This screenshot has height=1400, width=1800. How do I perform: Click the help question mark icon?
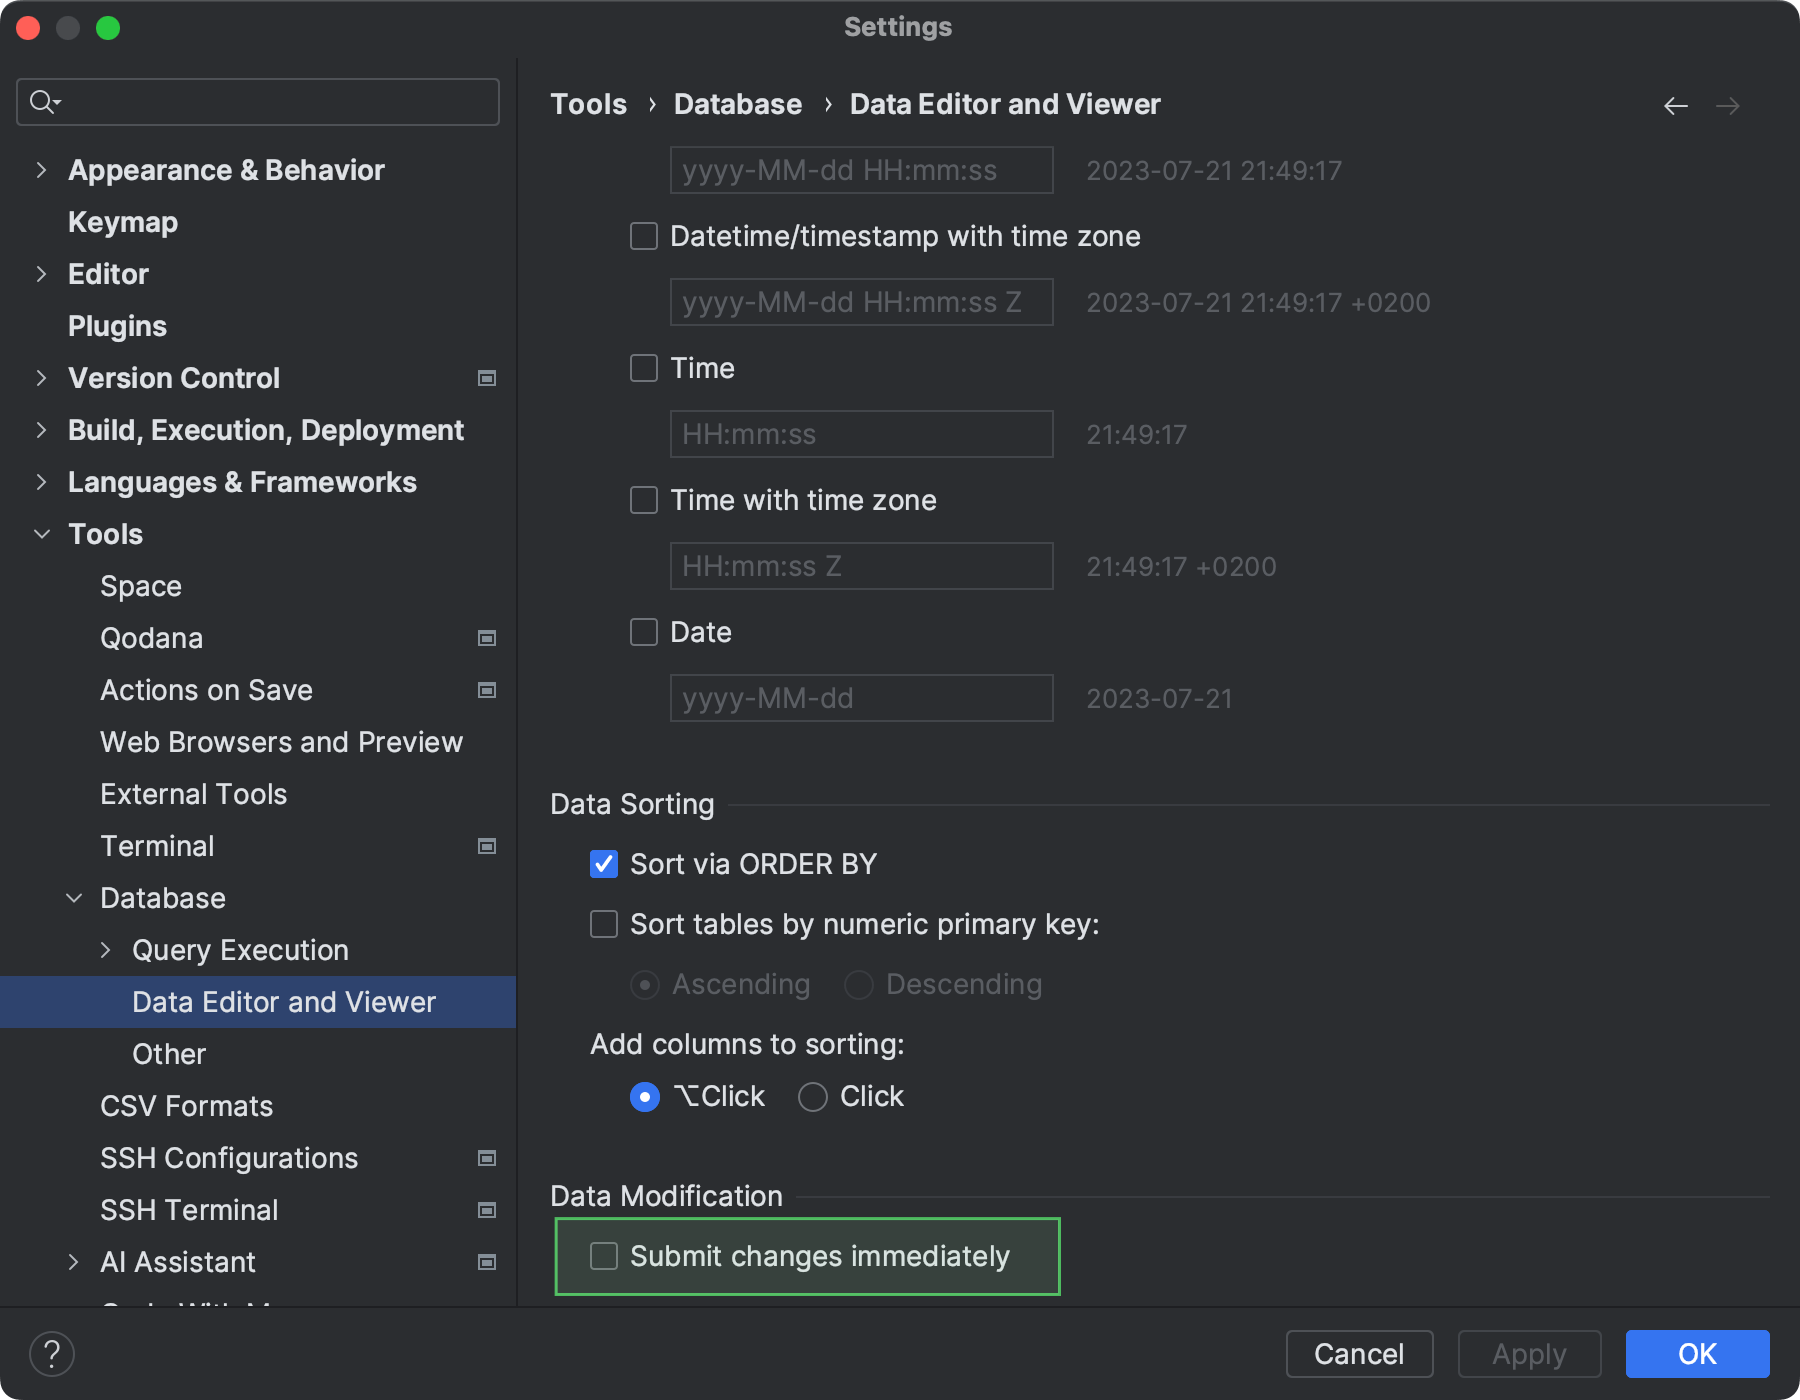(x=53, y=1353)
